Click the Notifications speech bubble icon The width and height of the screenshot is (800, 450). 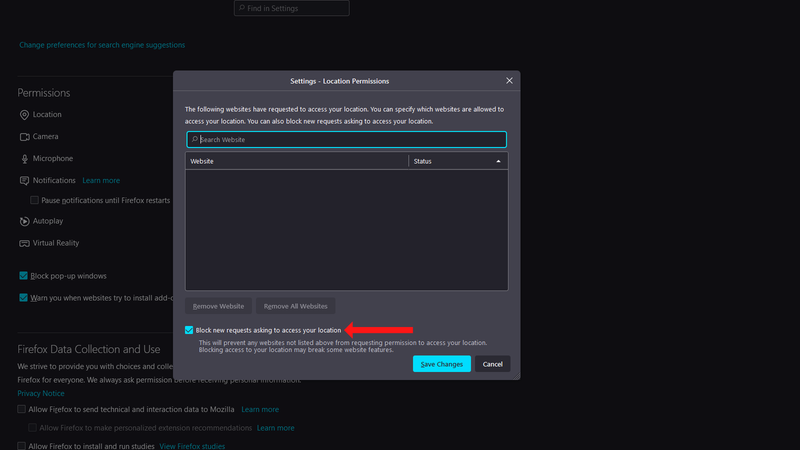click(24, 181)
